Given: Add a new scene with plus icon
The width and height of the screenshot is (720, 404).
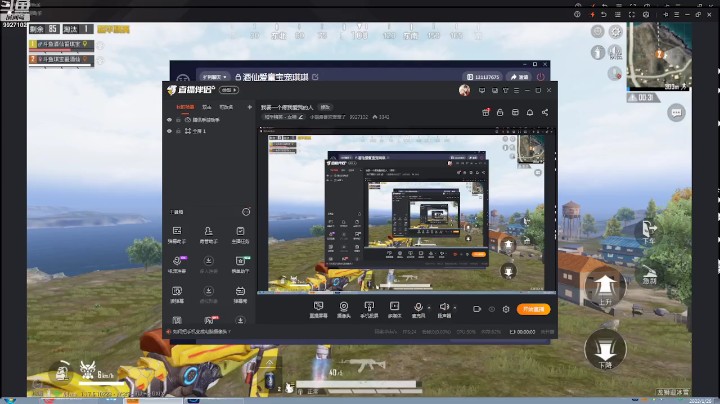Looking at the screenshot, I should tap(249, 107).
